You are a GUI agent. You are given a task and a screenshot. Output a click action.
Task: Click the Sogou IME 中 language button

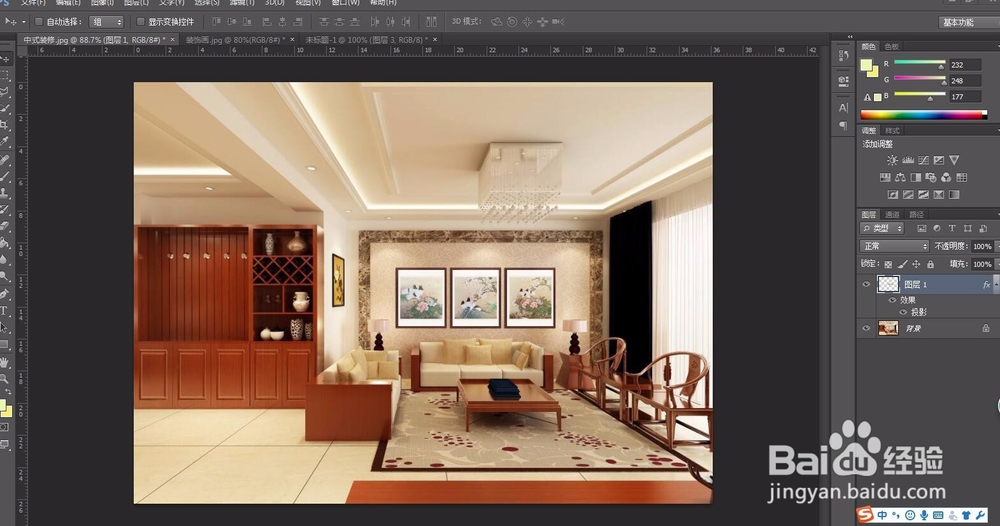click(882, 515)
